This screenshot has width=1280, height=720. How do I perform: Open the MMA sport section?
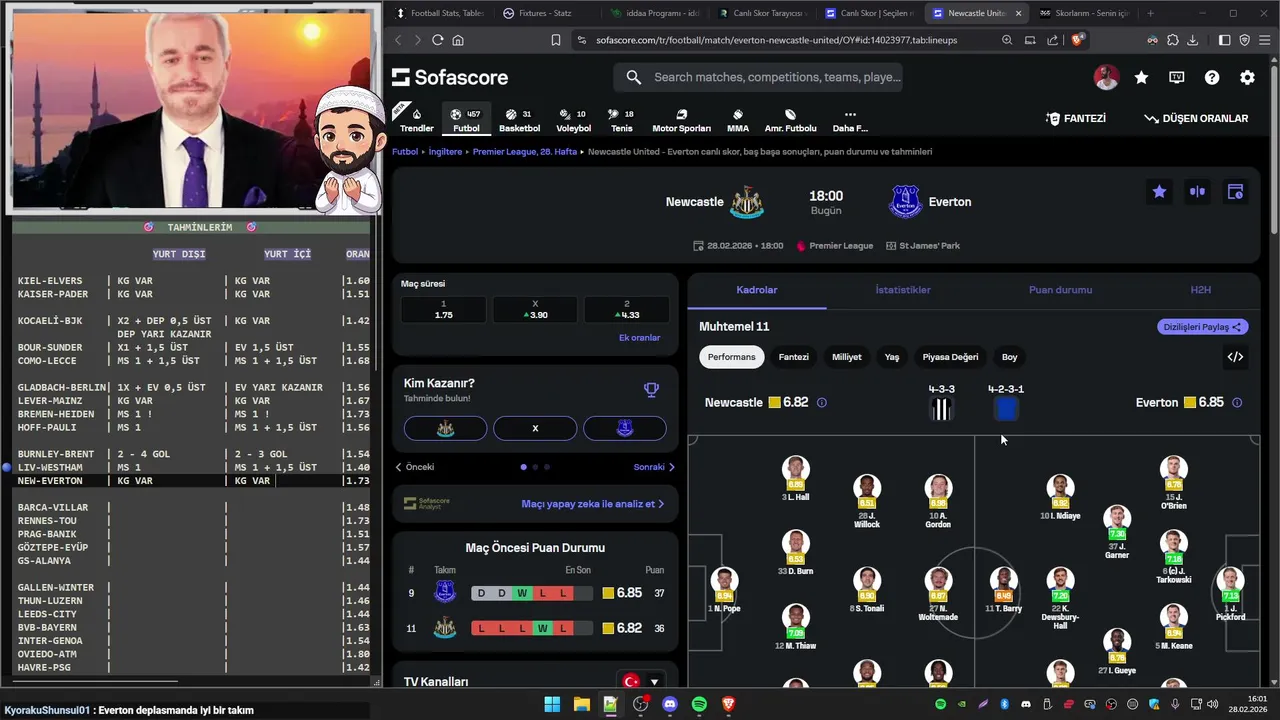click(738, 120)
